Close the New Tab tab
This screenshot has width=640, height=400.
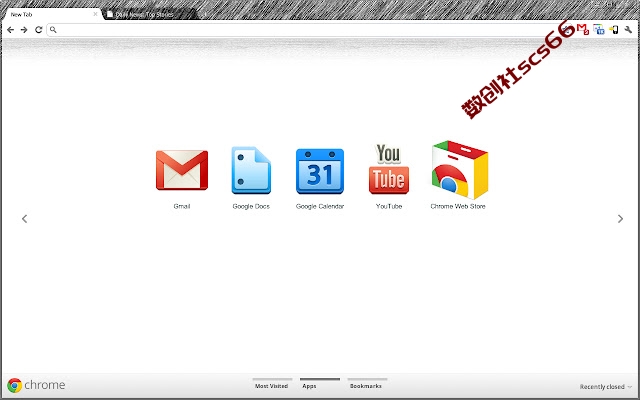tap(96, 14)
